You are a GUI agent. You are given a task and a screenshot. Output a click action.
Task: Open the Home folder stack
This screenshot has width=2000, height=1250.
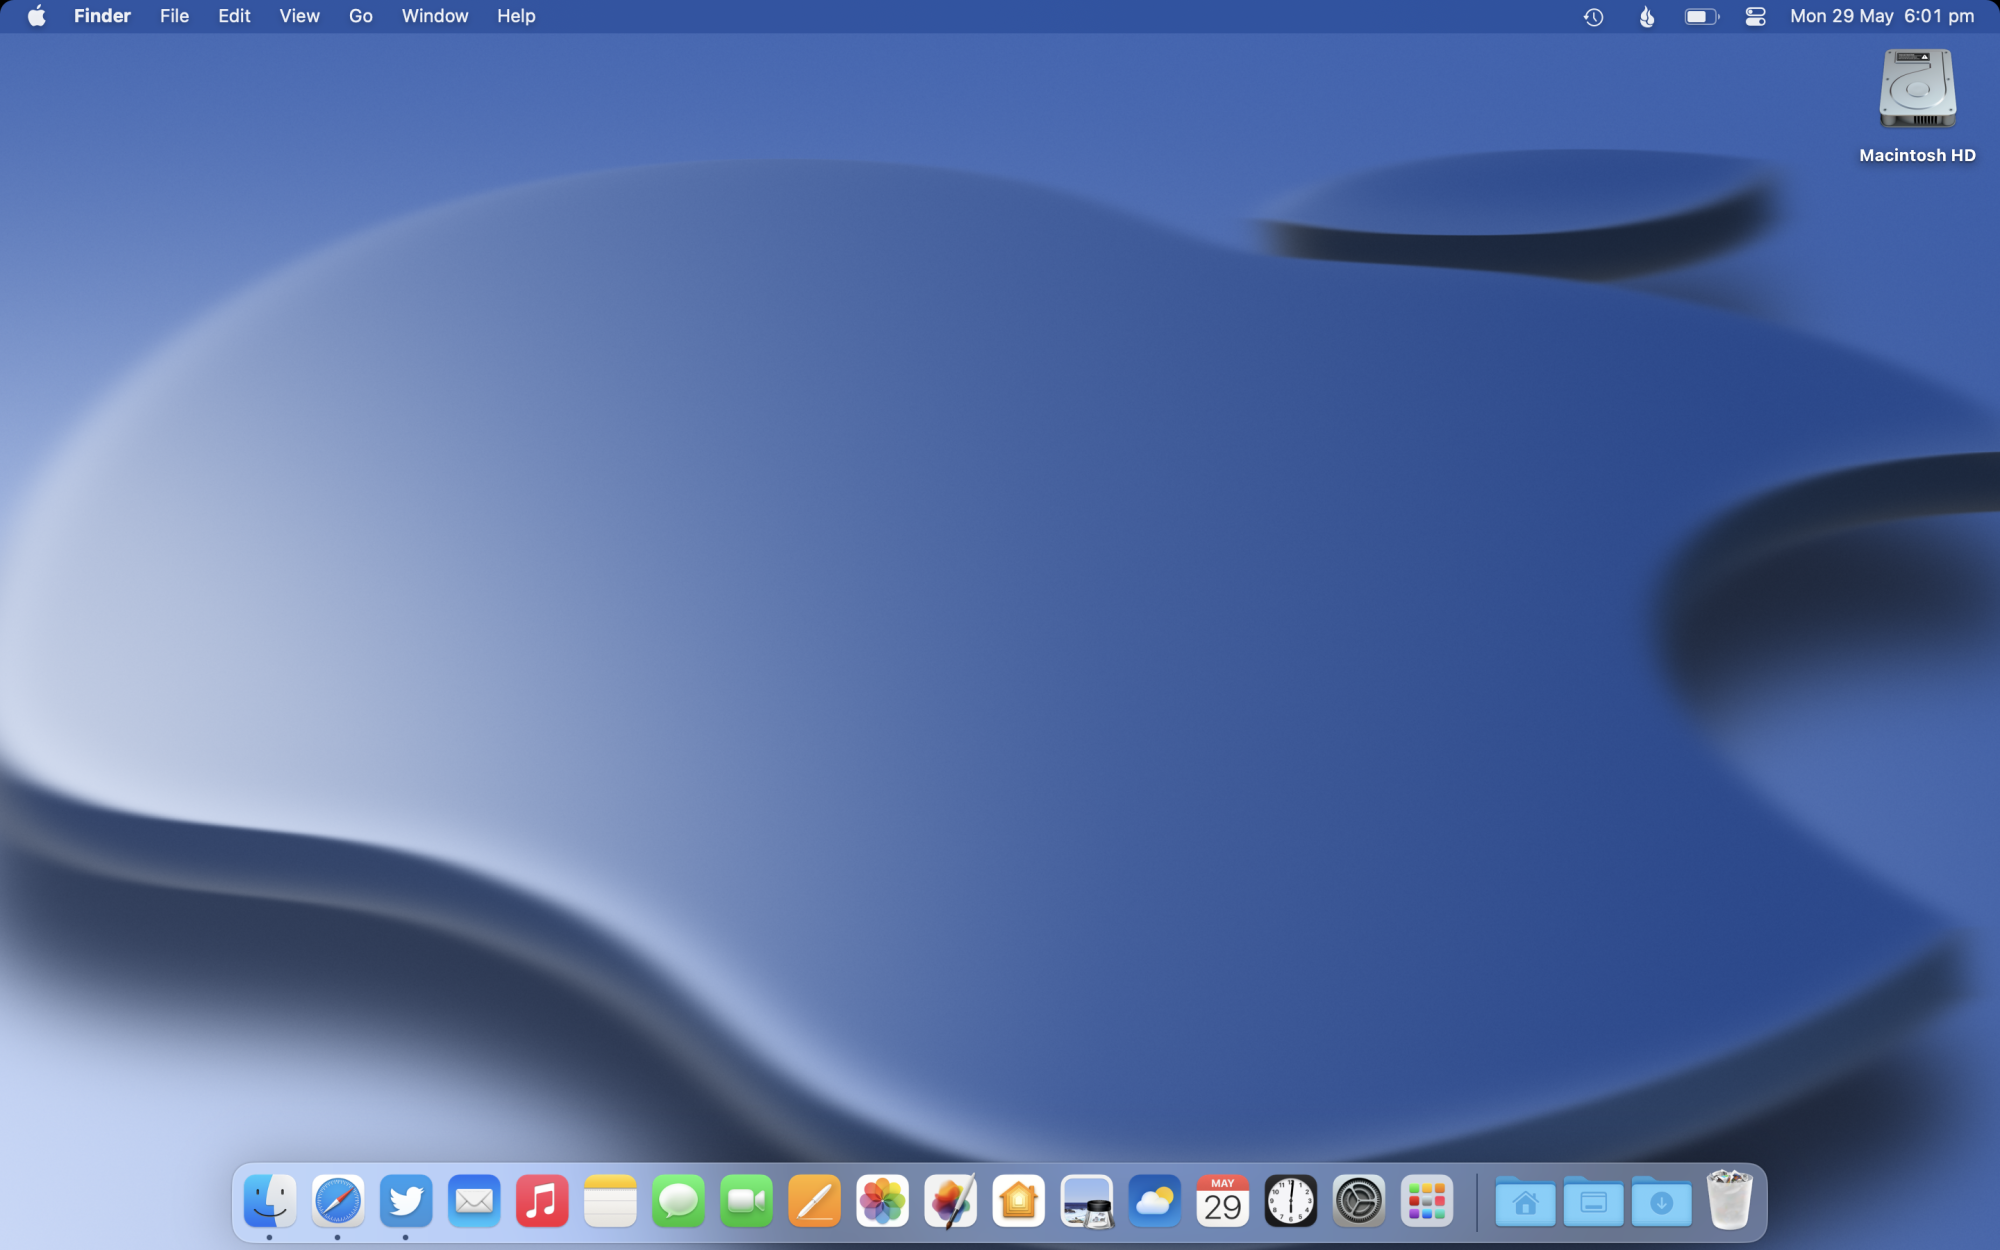click(1525, 1201)
